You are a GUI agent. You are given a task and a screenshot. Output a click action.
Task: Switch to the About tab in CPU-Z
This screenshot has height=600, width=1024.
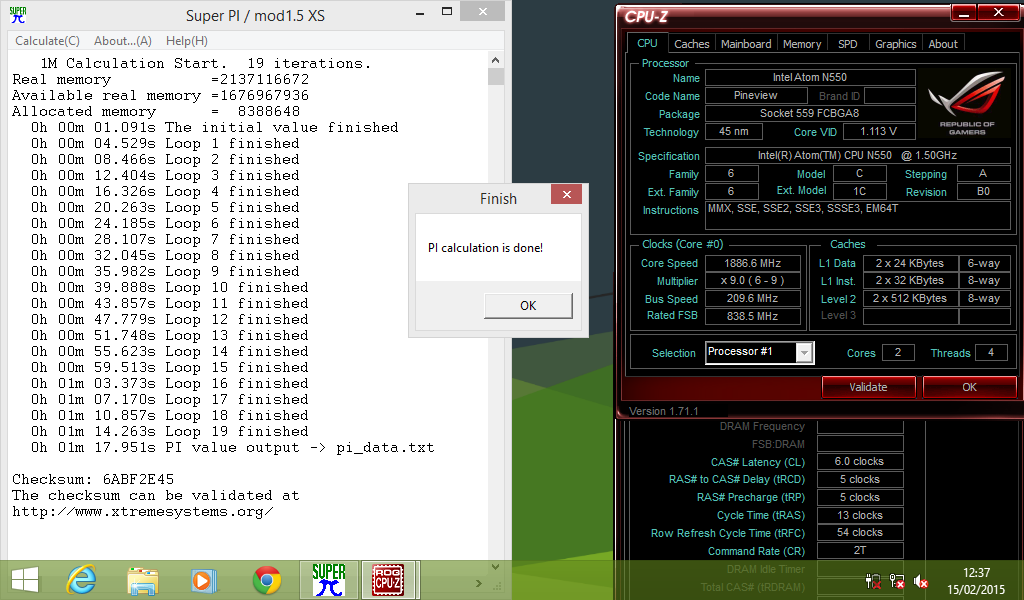click(x=943, y=44)
